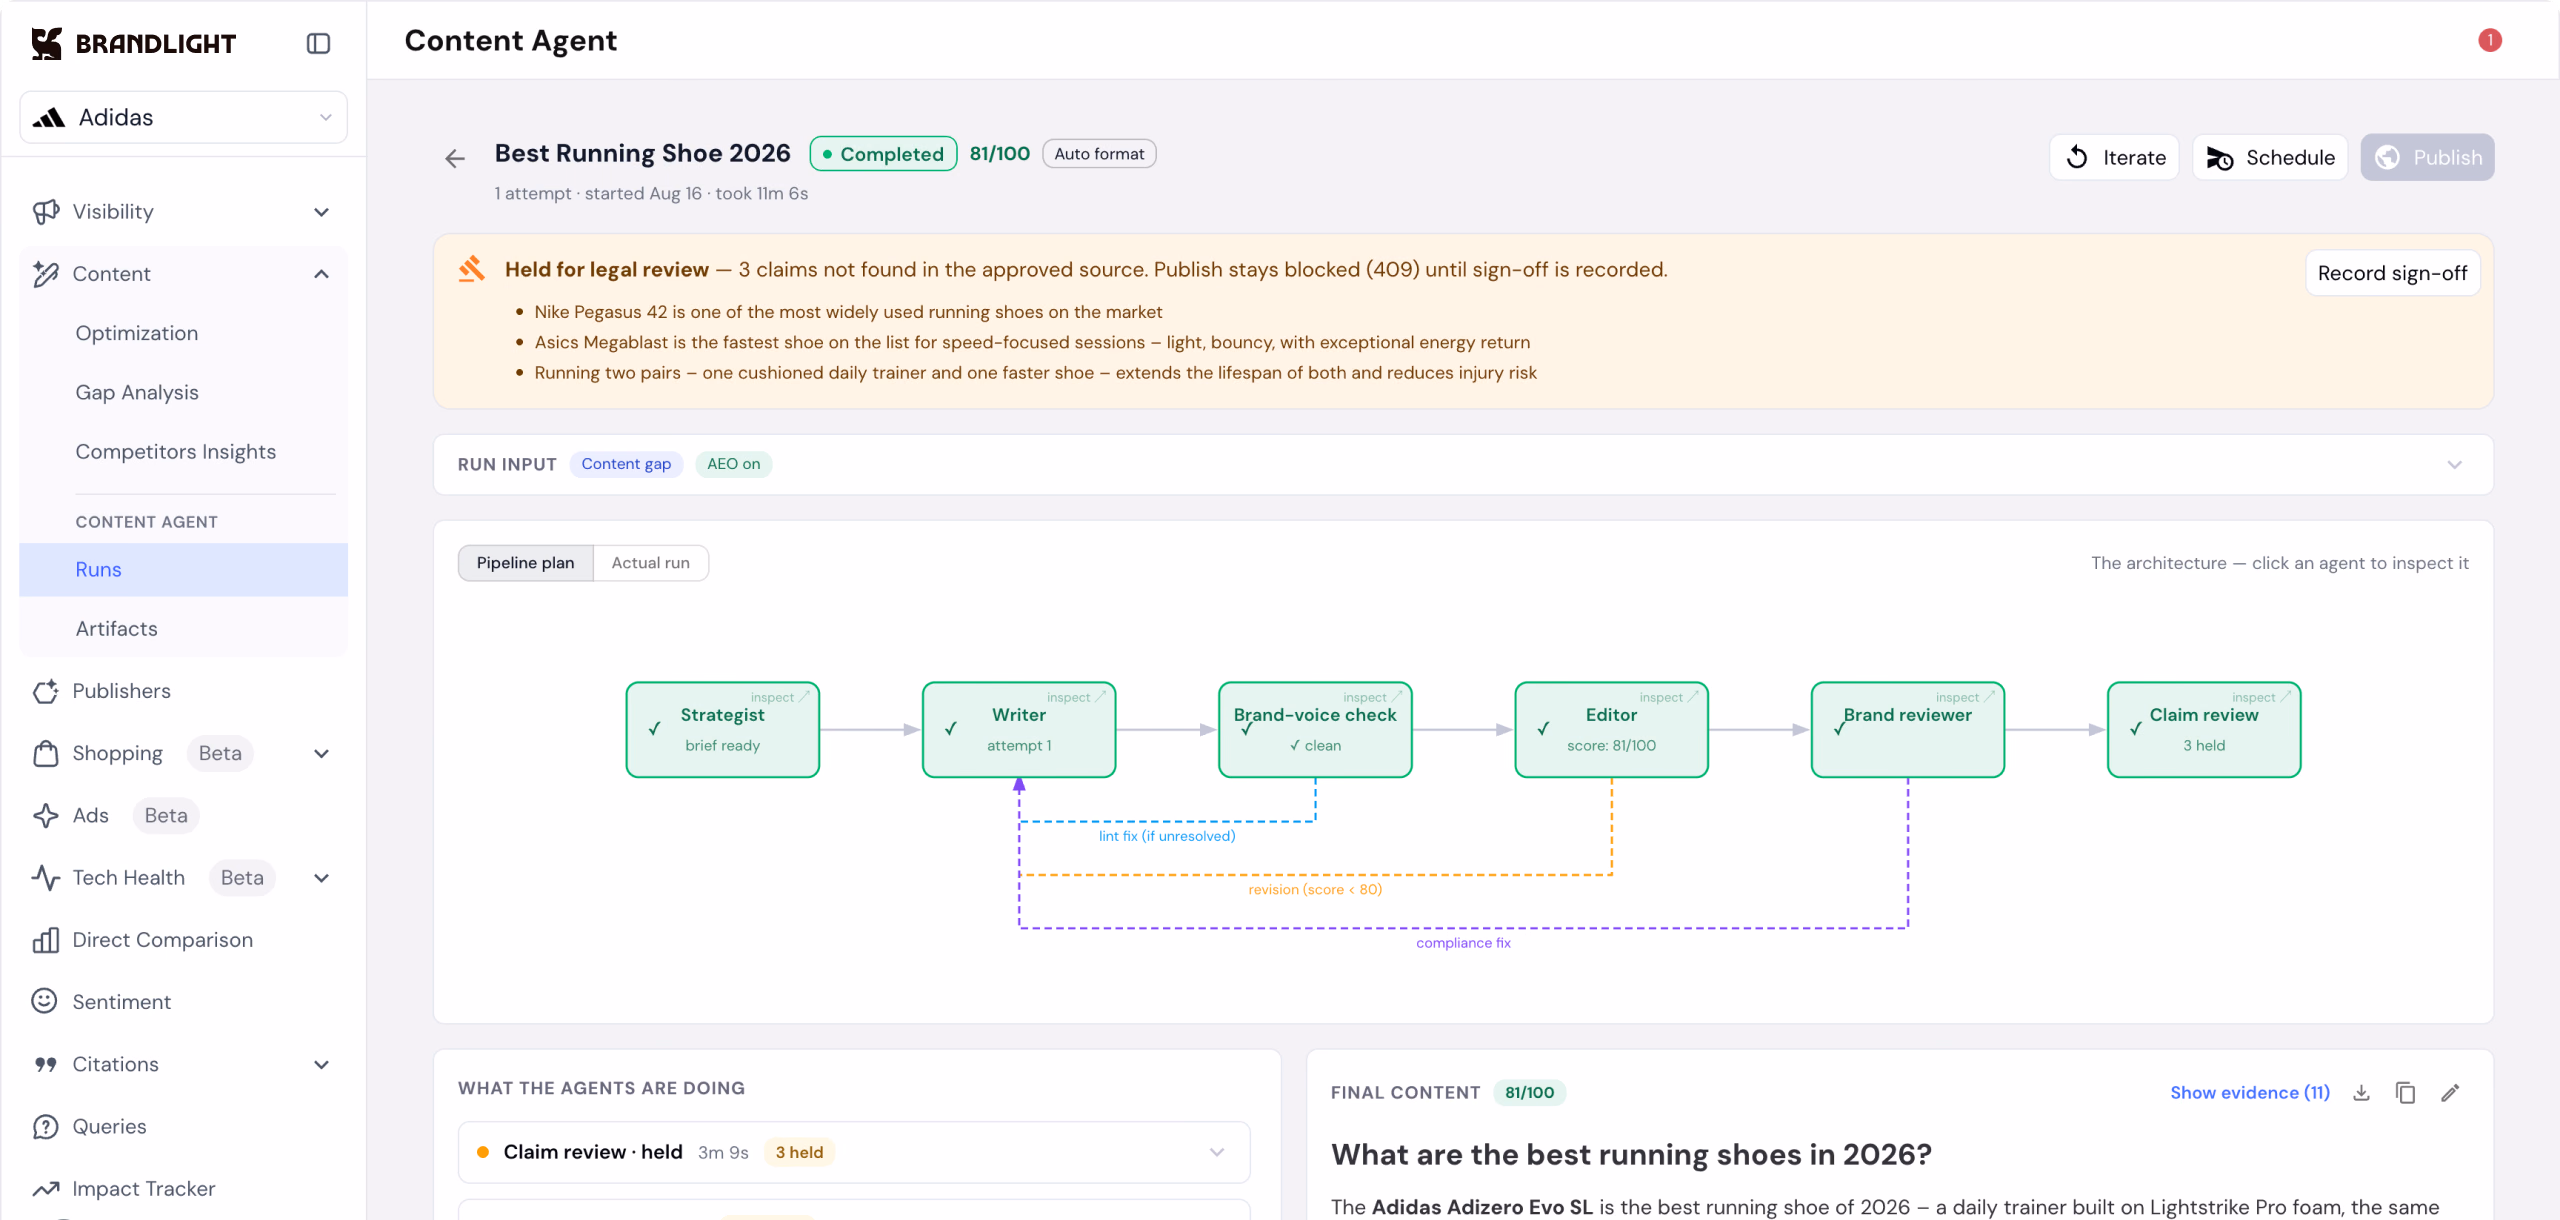The width and height of the screenshot is (2560, 1220).
Task: Open the Sentiment page
Action: tap(184, 1002)
